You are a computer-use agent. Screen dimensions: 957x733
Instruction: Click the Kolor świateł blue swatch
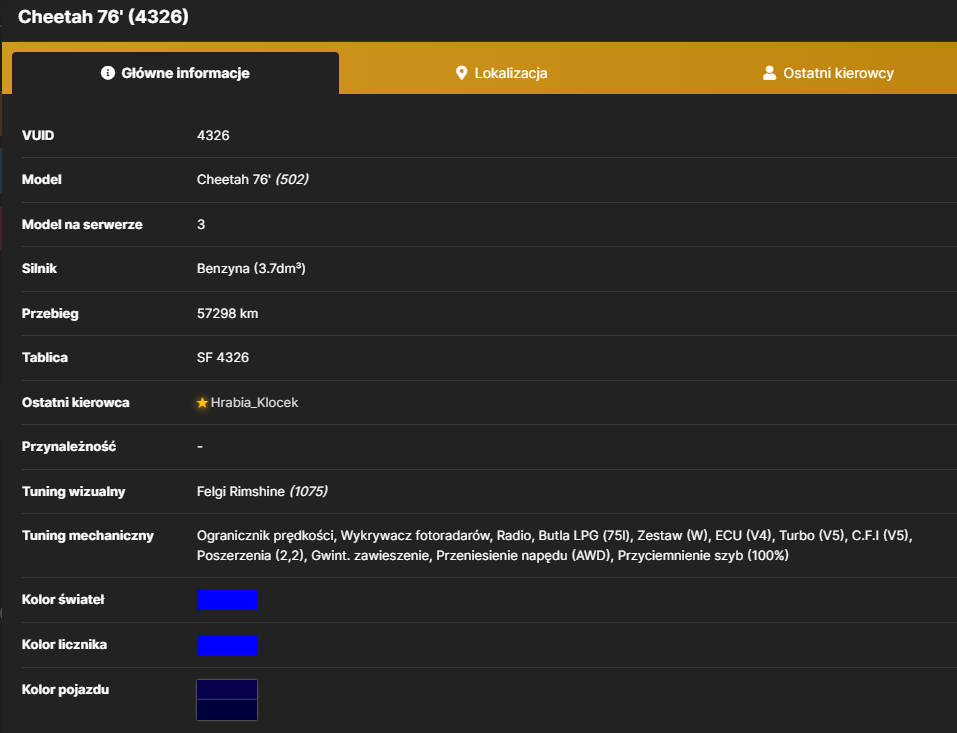[x=227, y=600]
